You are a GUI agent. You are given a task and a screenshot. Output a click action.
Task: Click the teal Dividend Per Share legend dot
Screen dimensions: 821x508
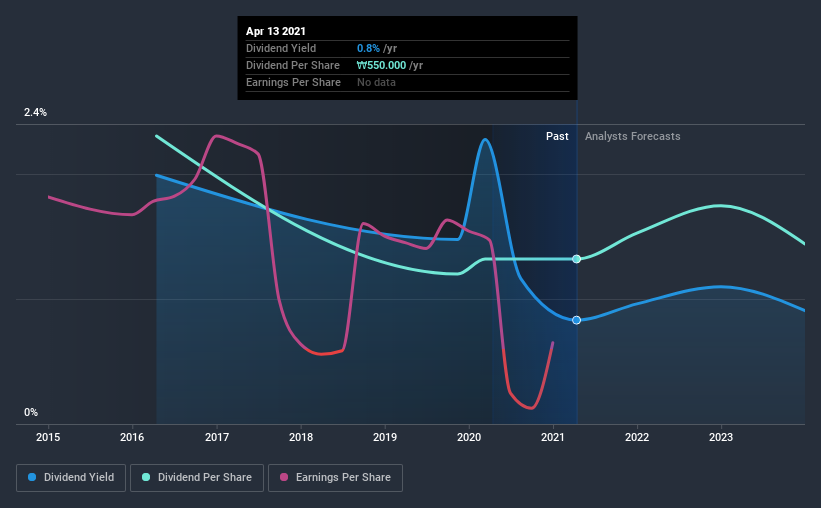146,477
